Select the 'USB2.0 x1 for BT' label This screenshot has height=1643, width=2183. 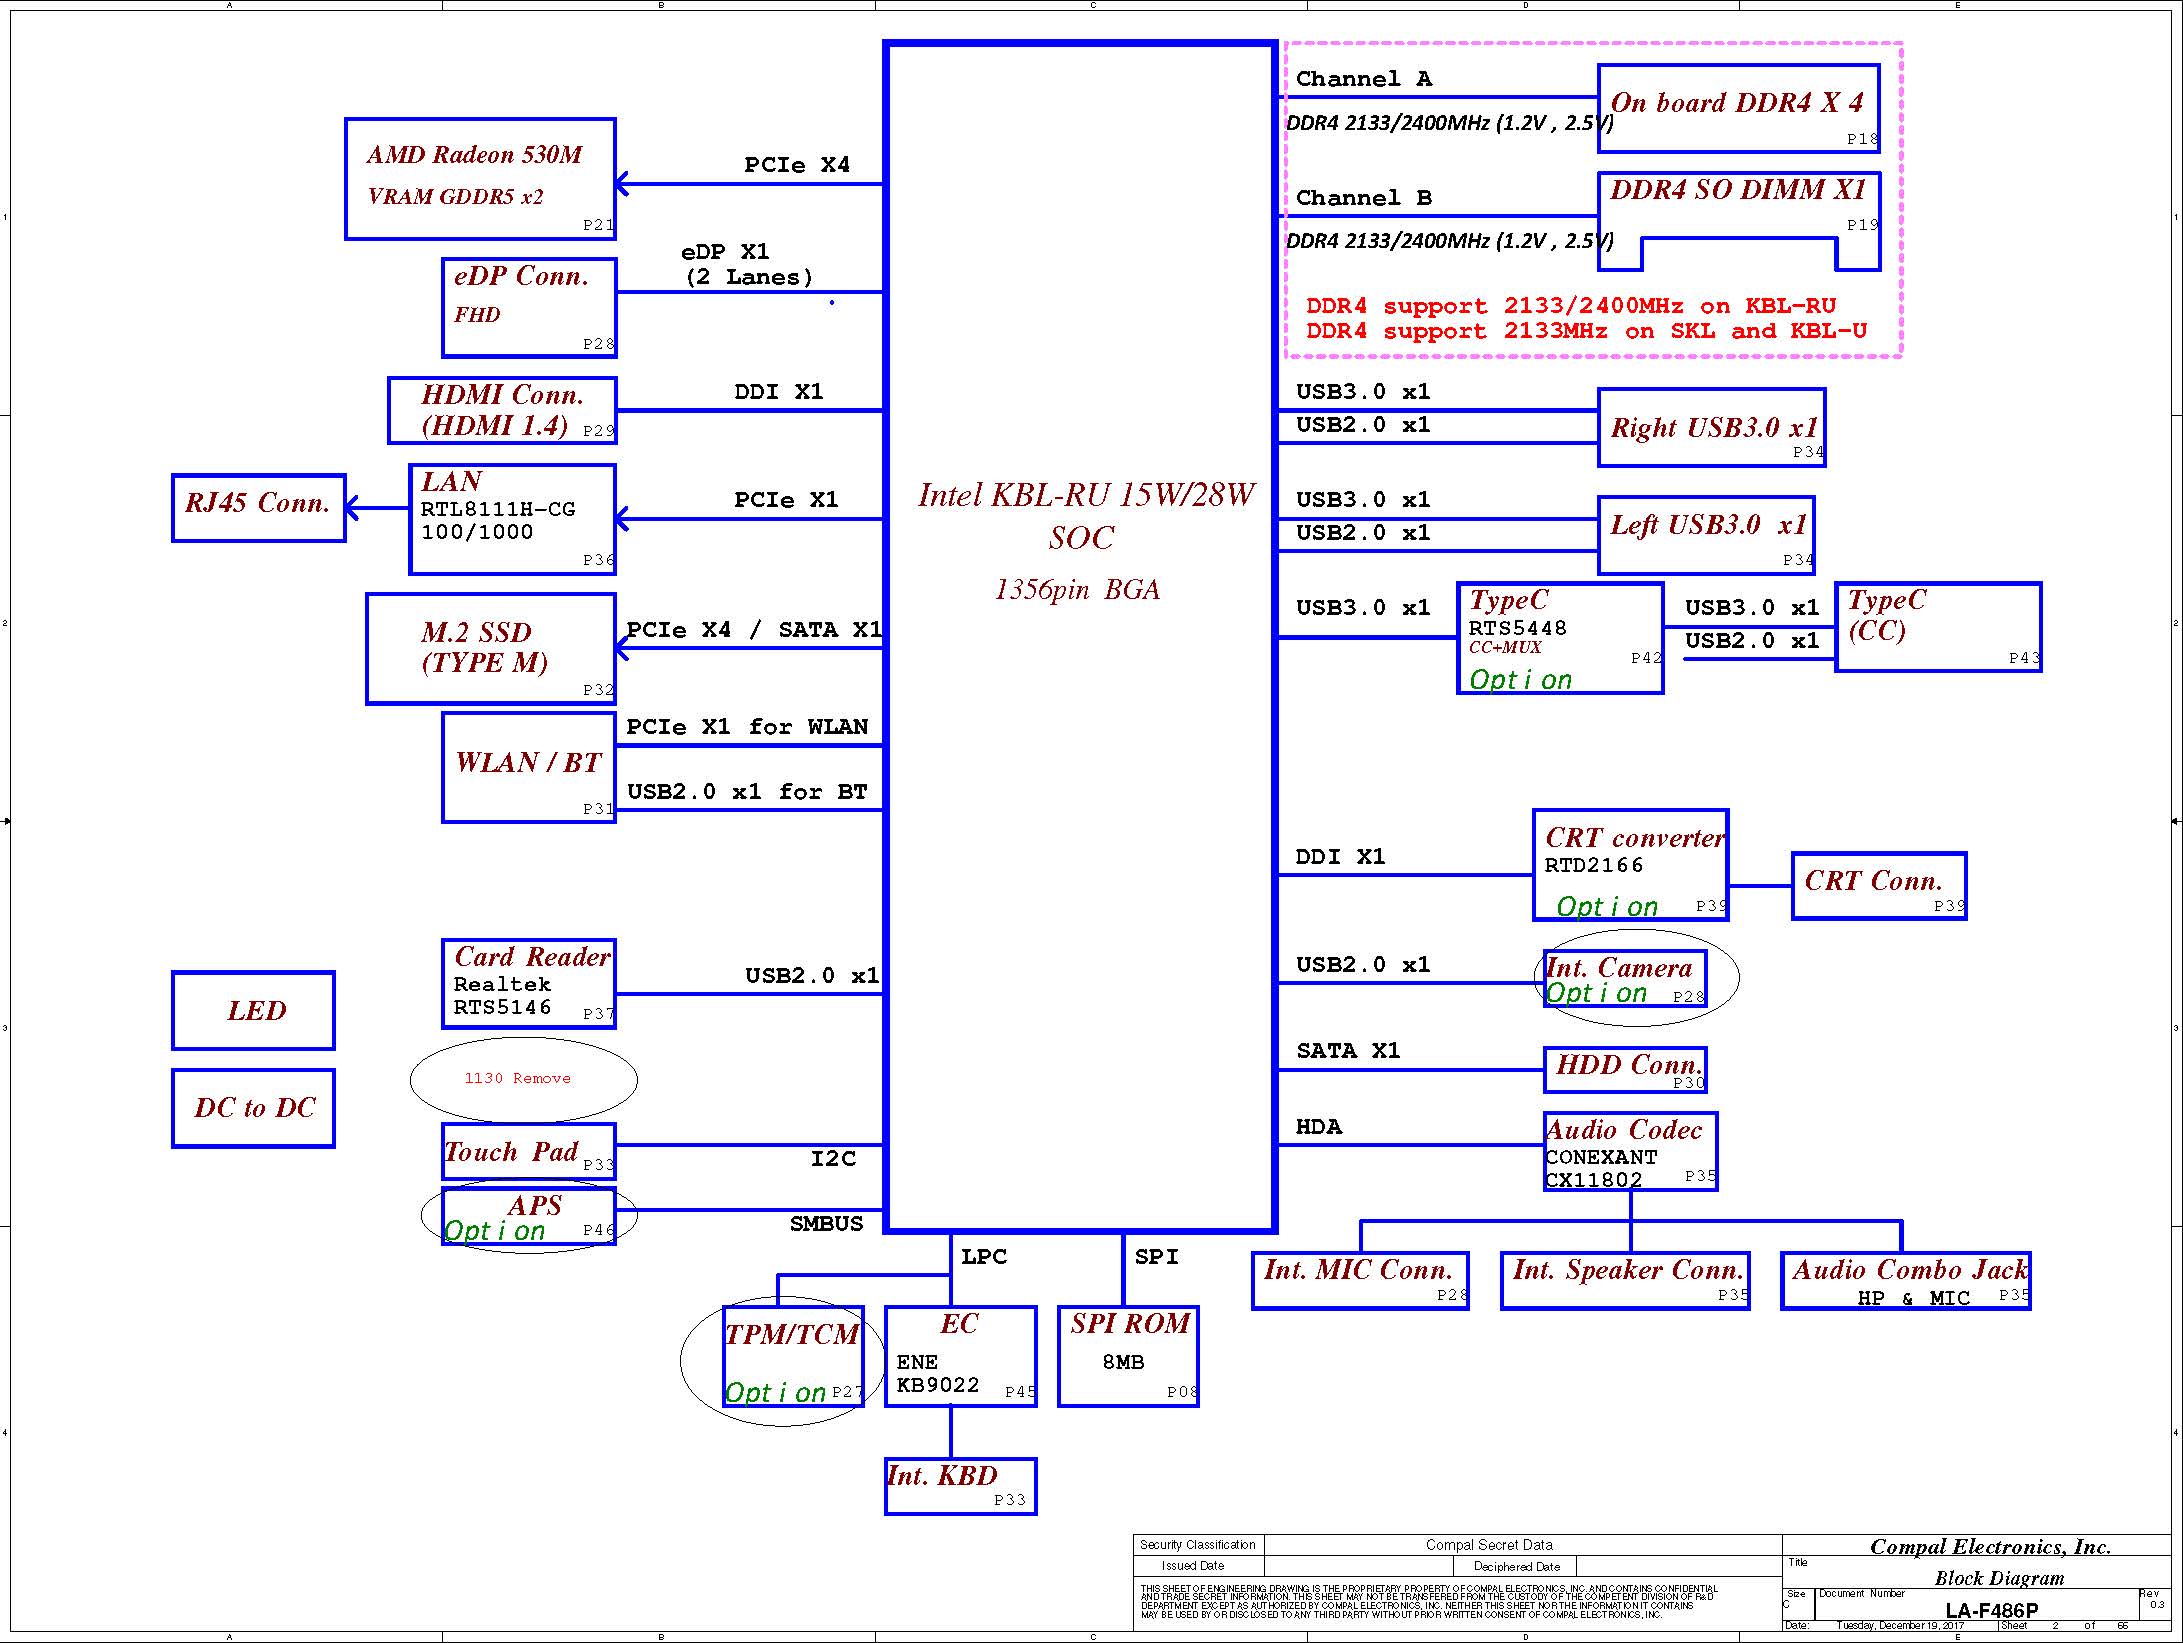click(x=747, y=792)
